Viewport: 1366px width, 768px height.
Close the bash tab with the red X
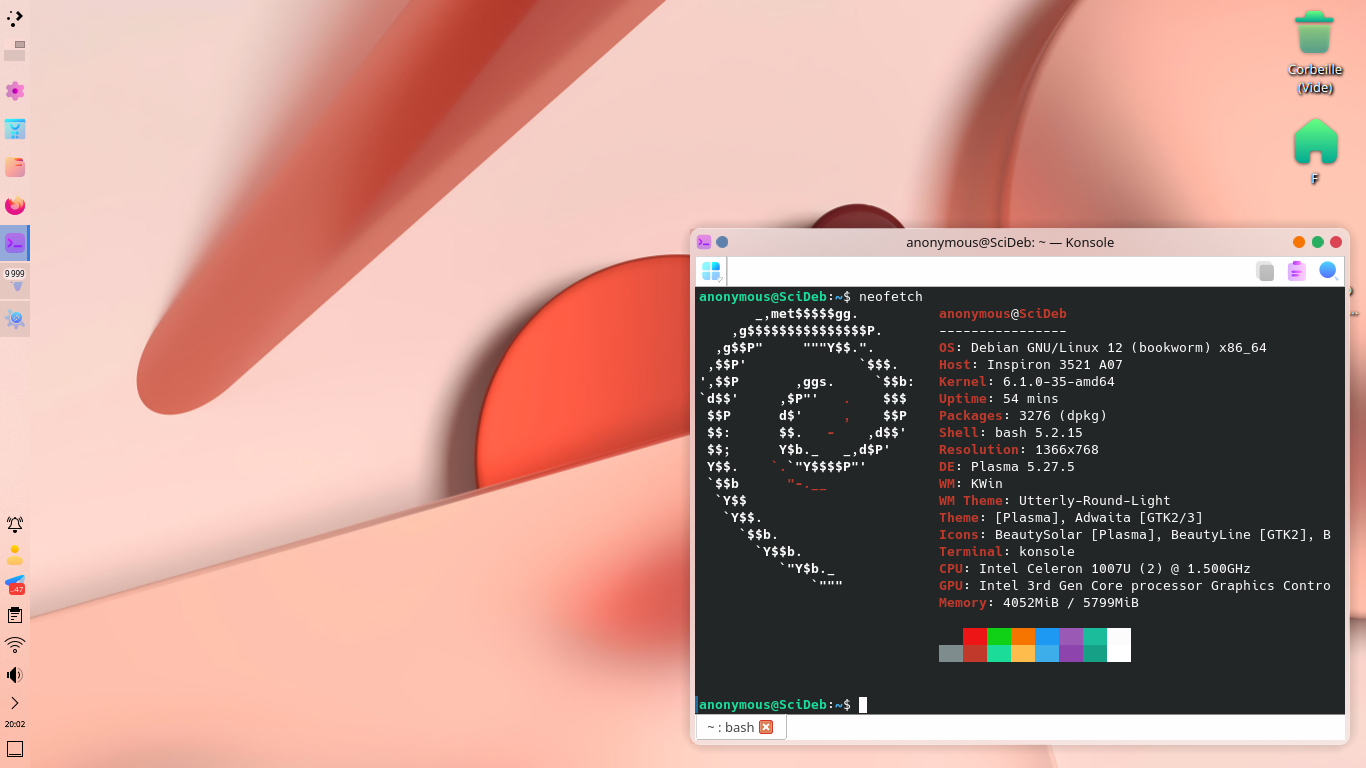[x=766, y=727]
